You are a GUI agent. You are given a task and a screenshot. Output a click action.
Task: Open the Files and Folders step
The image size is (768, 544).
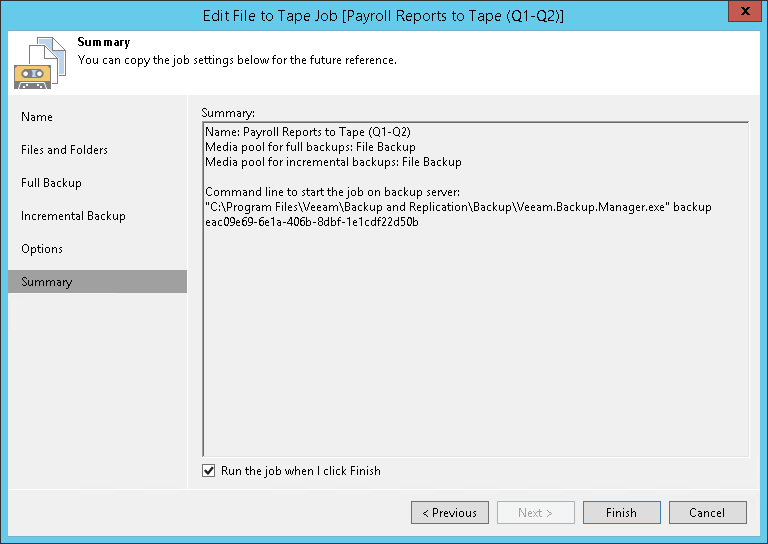pos(64,150)
